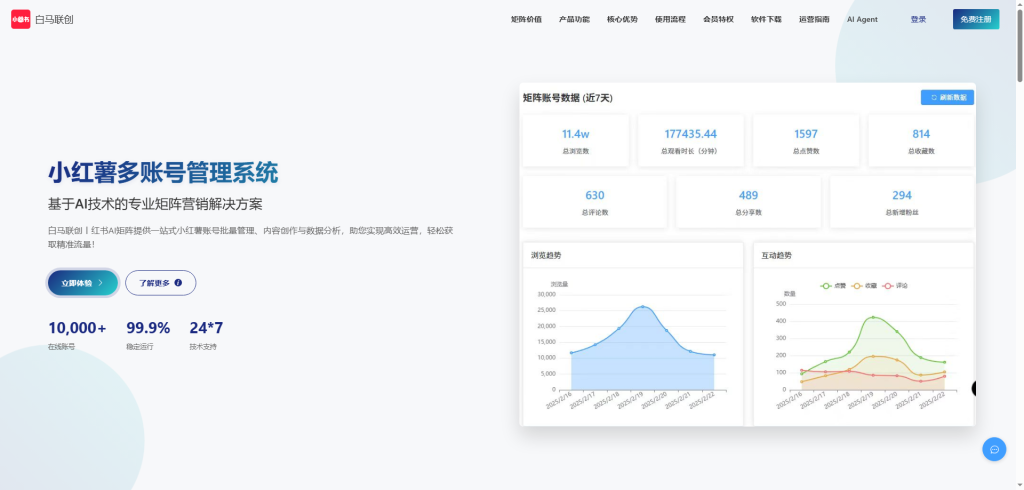Open 使用流程 navigation item

click(670, 20)
